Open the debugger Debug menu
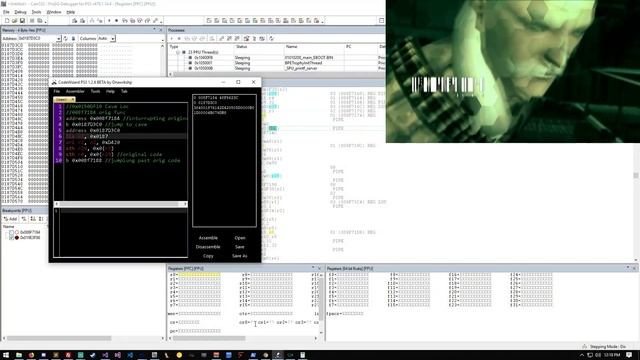This screenshot has height=360, width=640. pos(20,12)
